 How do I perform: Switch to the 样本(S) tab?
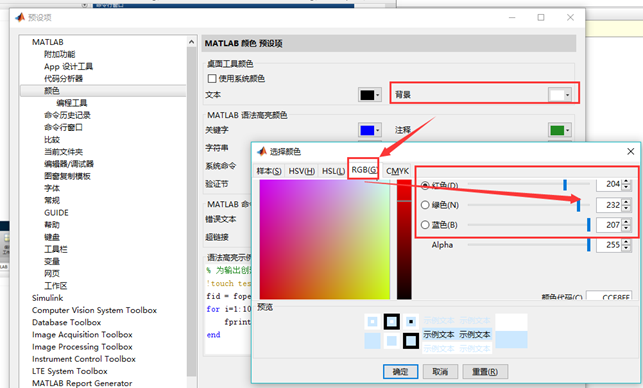click(x=269, y=171)
